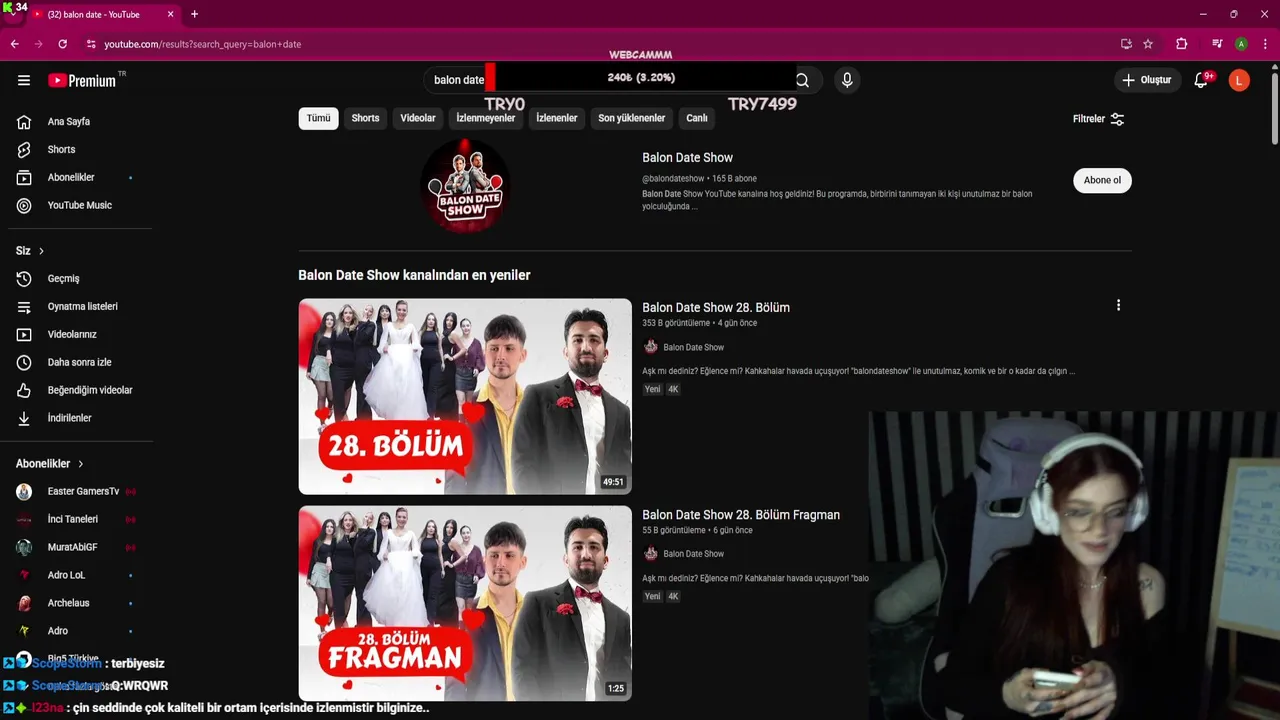Open channel link under Fragman video
The width and height of the screenshot is (1280, 720).
point(693,554)
